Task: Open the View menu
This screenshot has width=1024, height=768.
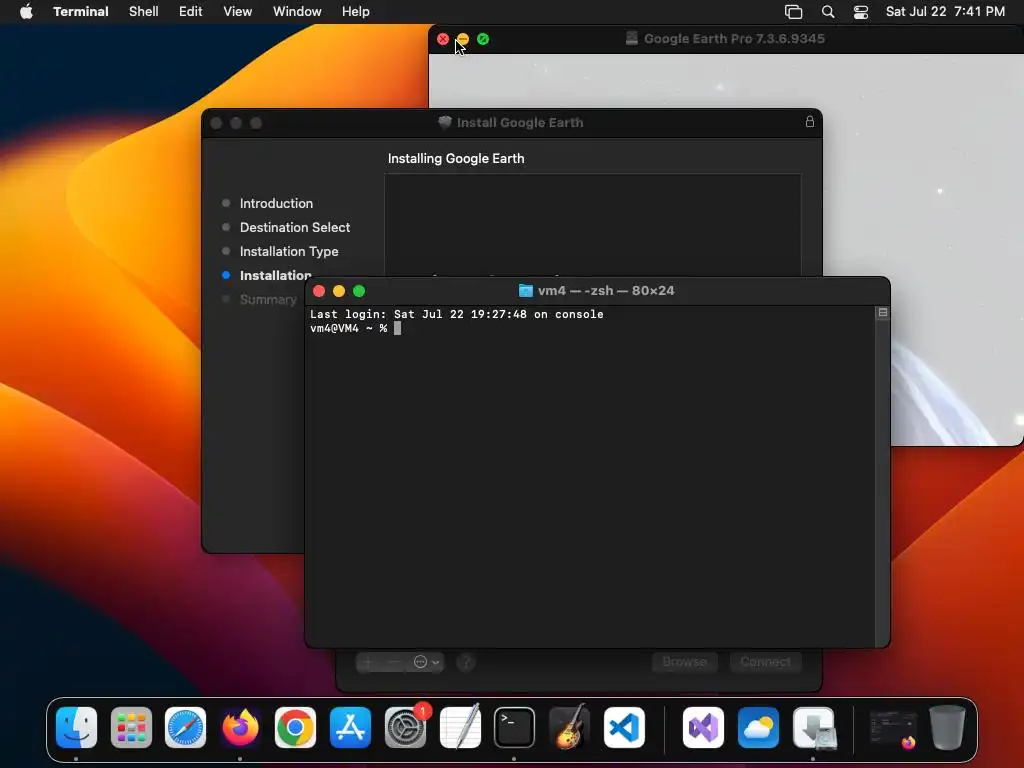Action: (238, 11)
